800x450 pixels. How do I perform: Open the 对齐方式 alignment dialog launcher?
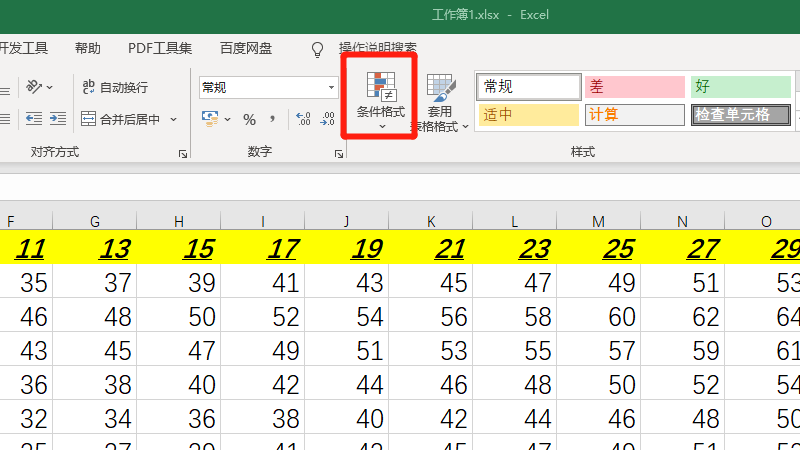pyautogui.click(x=183, y=154)
